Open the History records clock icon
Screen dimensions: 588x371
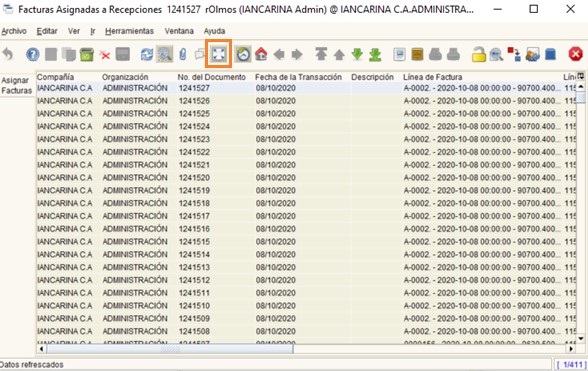(243, 55)
